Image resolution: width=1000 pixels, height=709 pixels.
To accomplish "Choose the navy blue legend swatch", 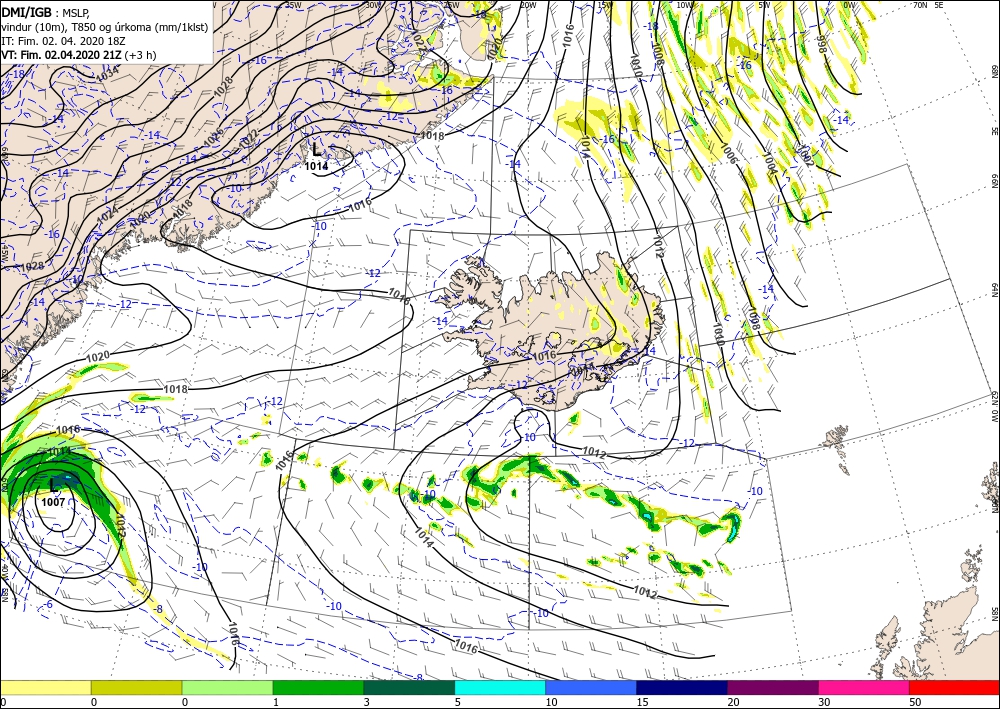I will [682, 687].
